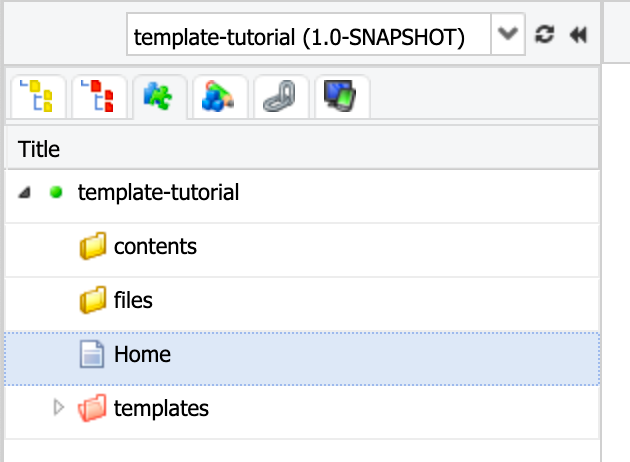Open the module selector dropdown arrow
The image size is (630, 462).
(x=508, y=35)
